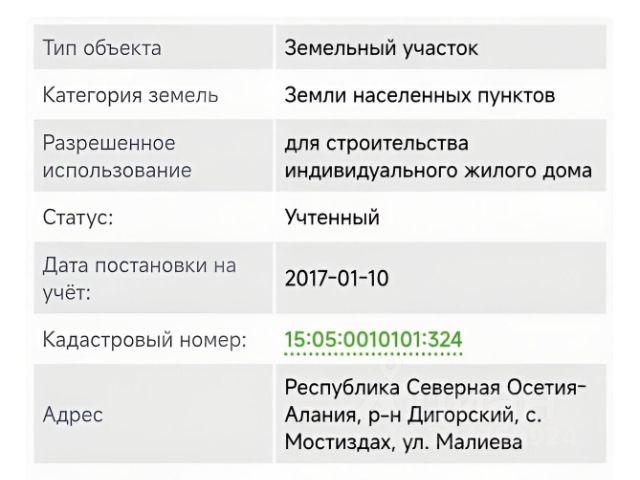Click the village name "Мостиздах"
The width and height of the screenshot is (640, 480).
(334, 440)
